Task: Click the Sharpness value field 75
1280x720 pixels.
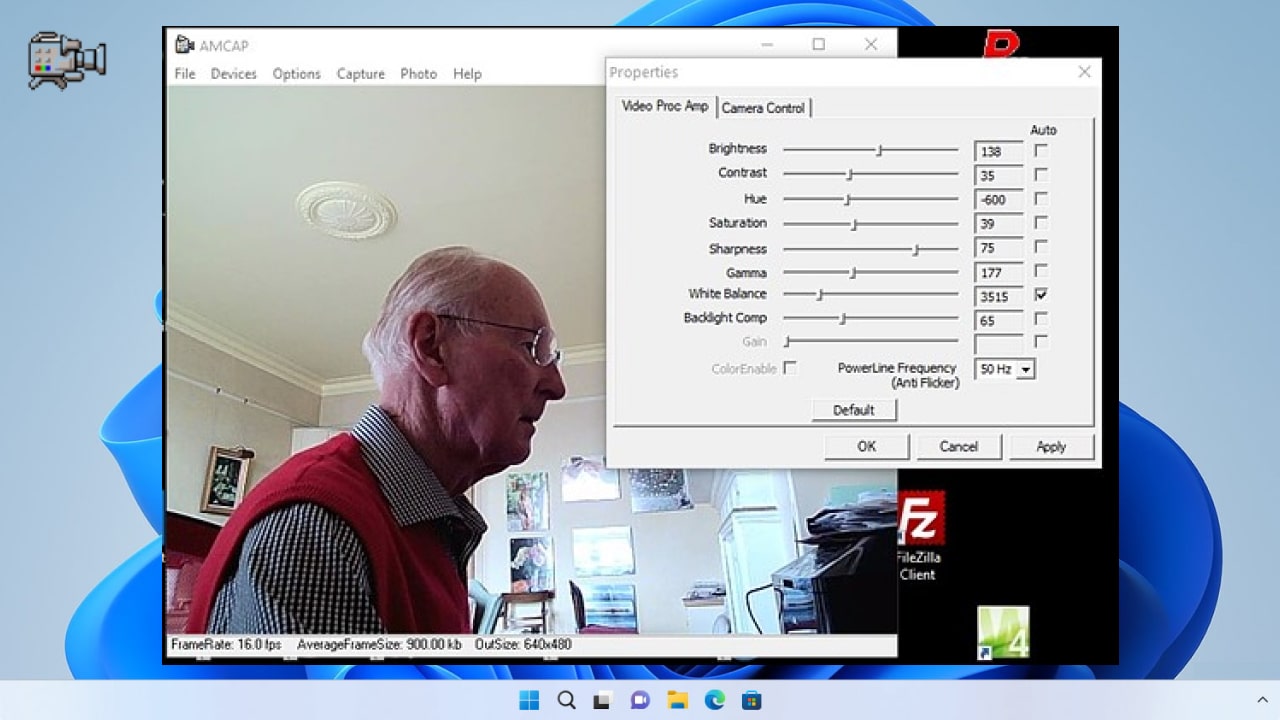Action: 999,249
